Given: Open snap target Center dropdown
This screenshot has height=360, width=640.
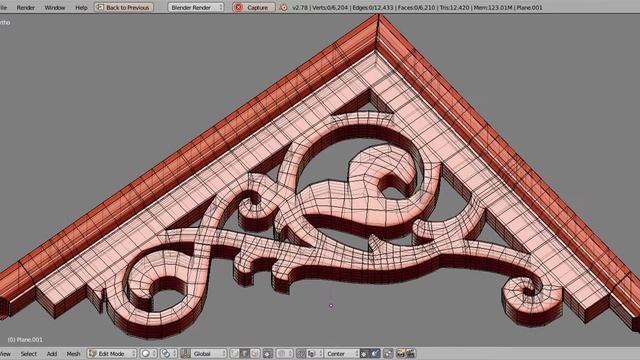Looking at the screenshot, I should (x=341, y=353).
